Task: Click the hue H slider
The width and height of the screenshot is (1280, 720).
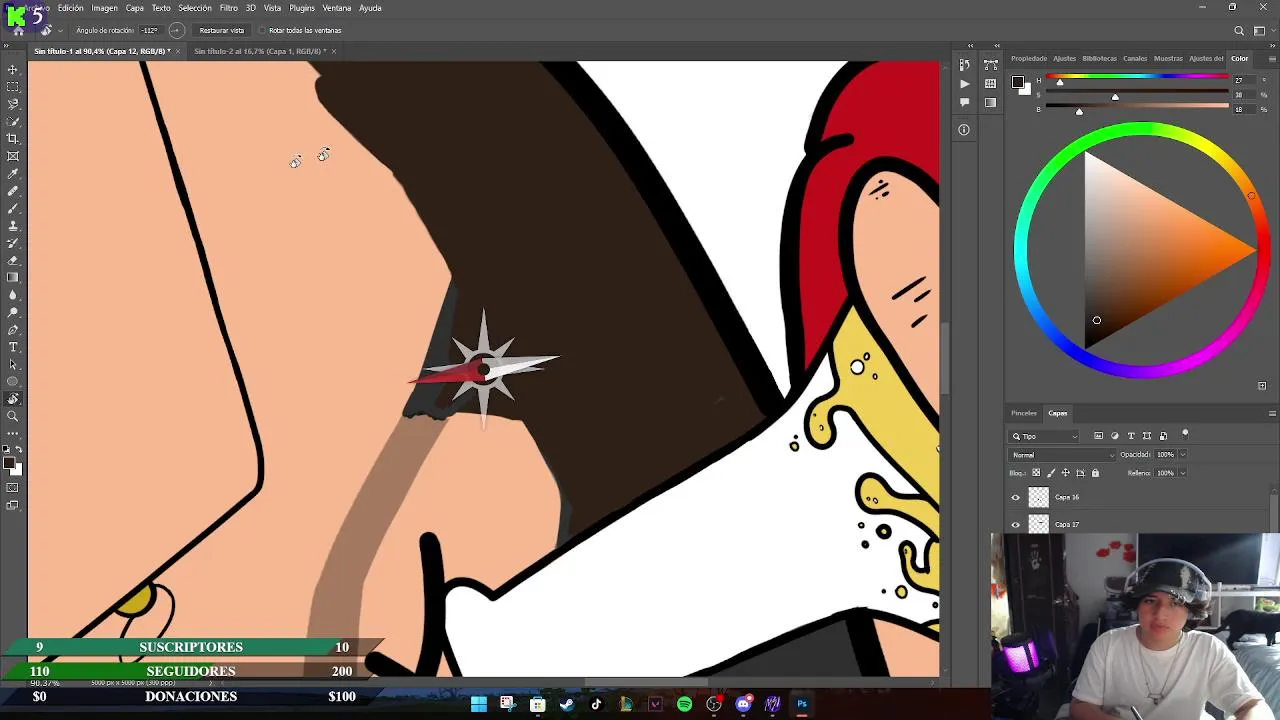Action: tap(1138, 77)
